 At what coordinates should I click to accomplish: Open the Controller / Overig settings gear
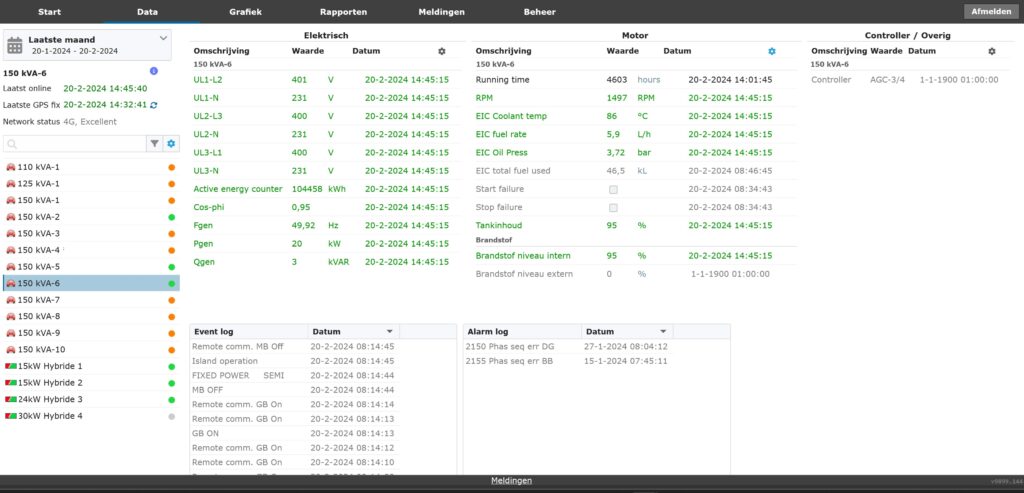992,51
